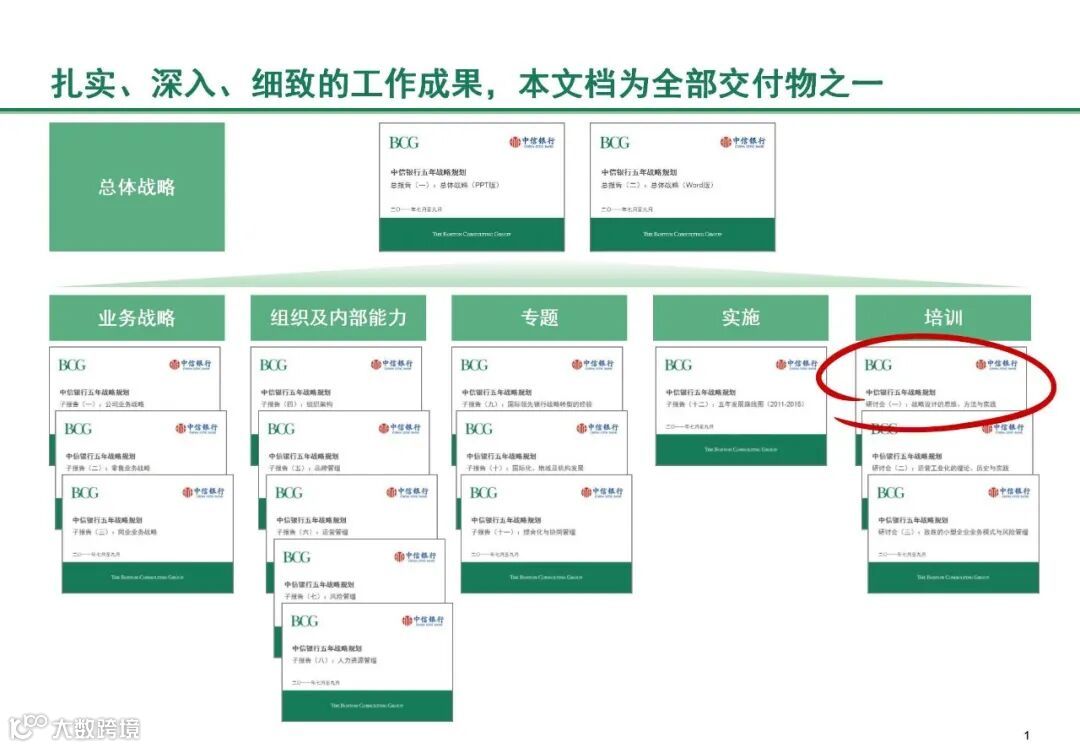
Task: Open the 子报告（二）零售业务战略 thumbnail
Action: [x=141, y=441]
